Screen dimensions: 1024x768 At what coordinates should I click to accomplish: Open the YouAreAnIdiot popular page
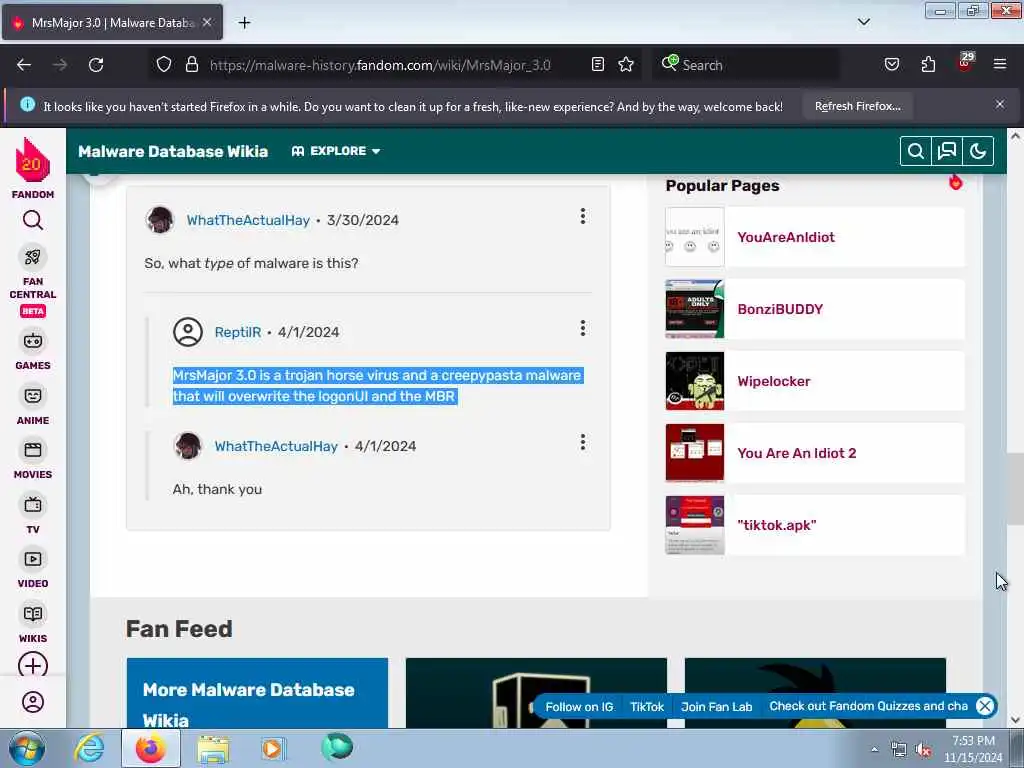(786, 237)
